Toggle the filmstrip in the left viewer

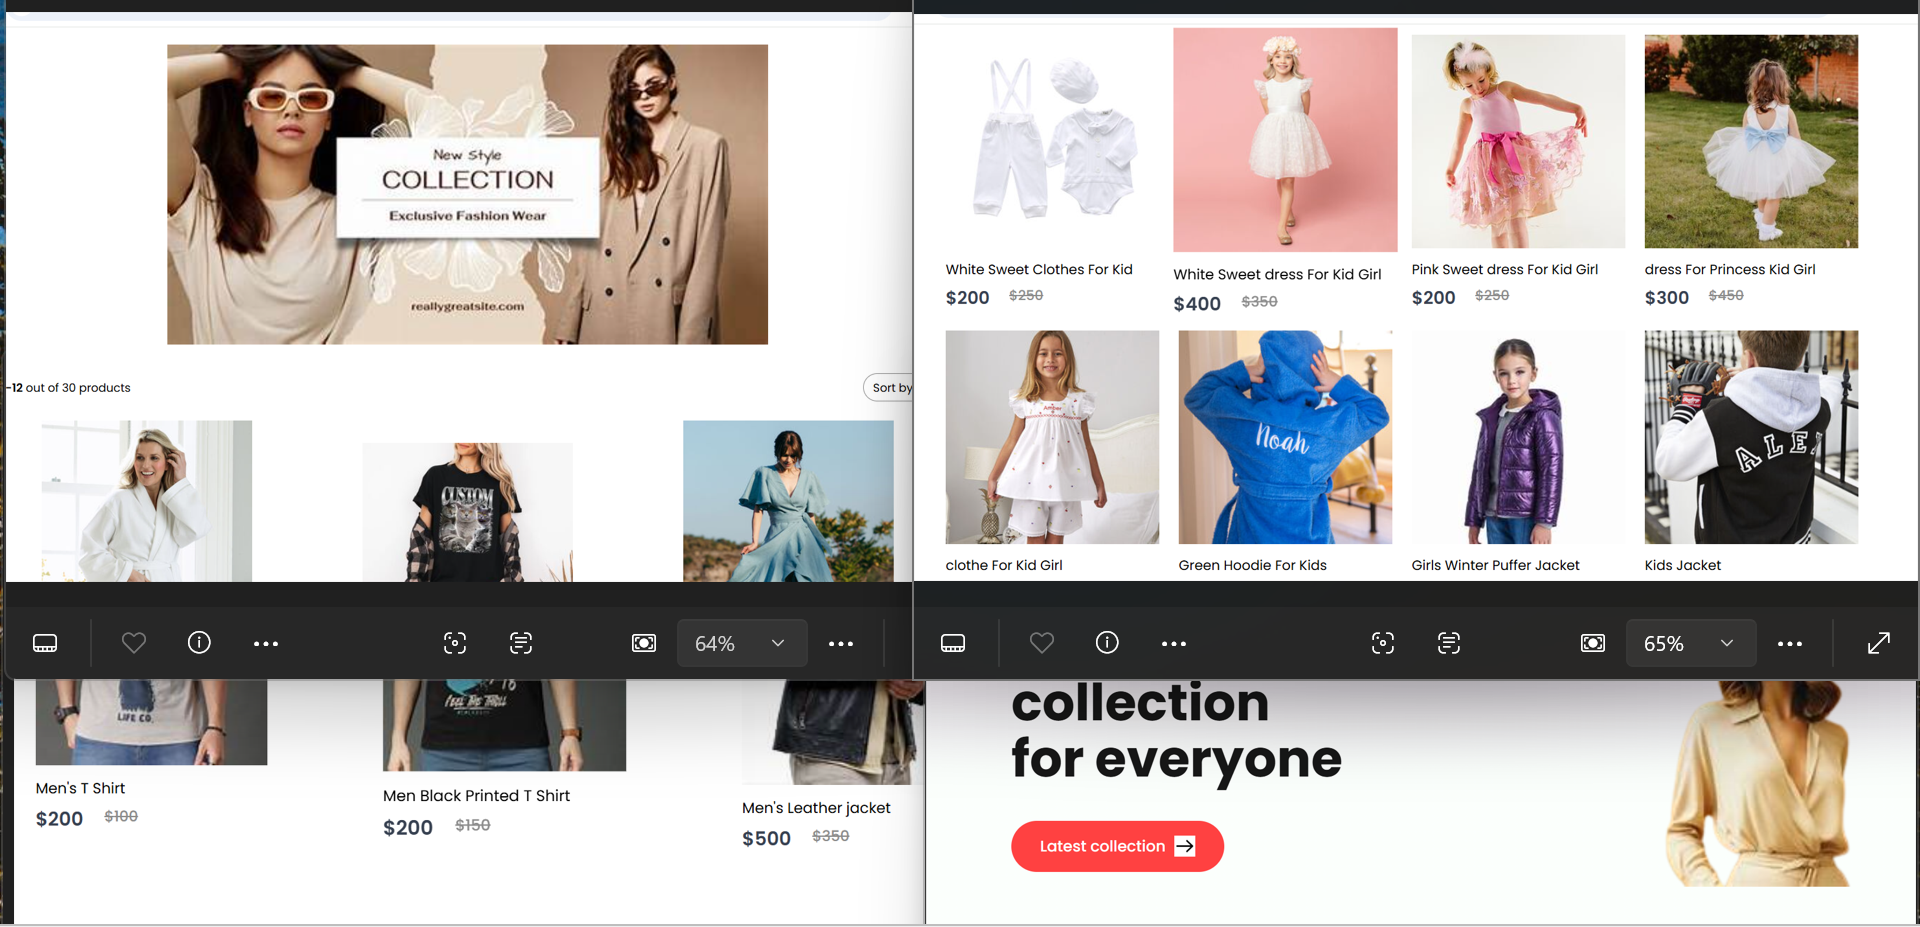click(x=45, y=643)
